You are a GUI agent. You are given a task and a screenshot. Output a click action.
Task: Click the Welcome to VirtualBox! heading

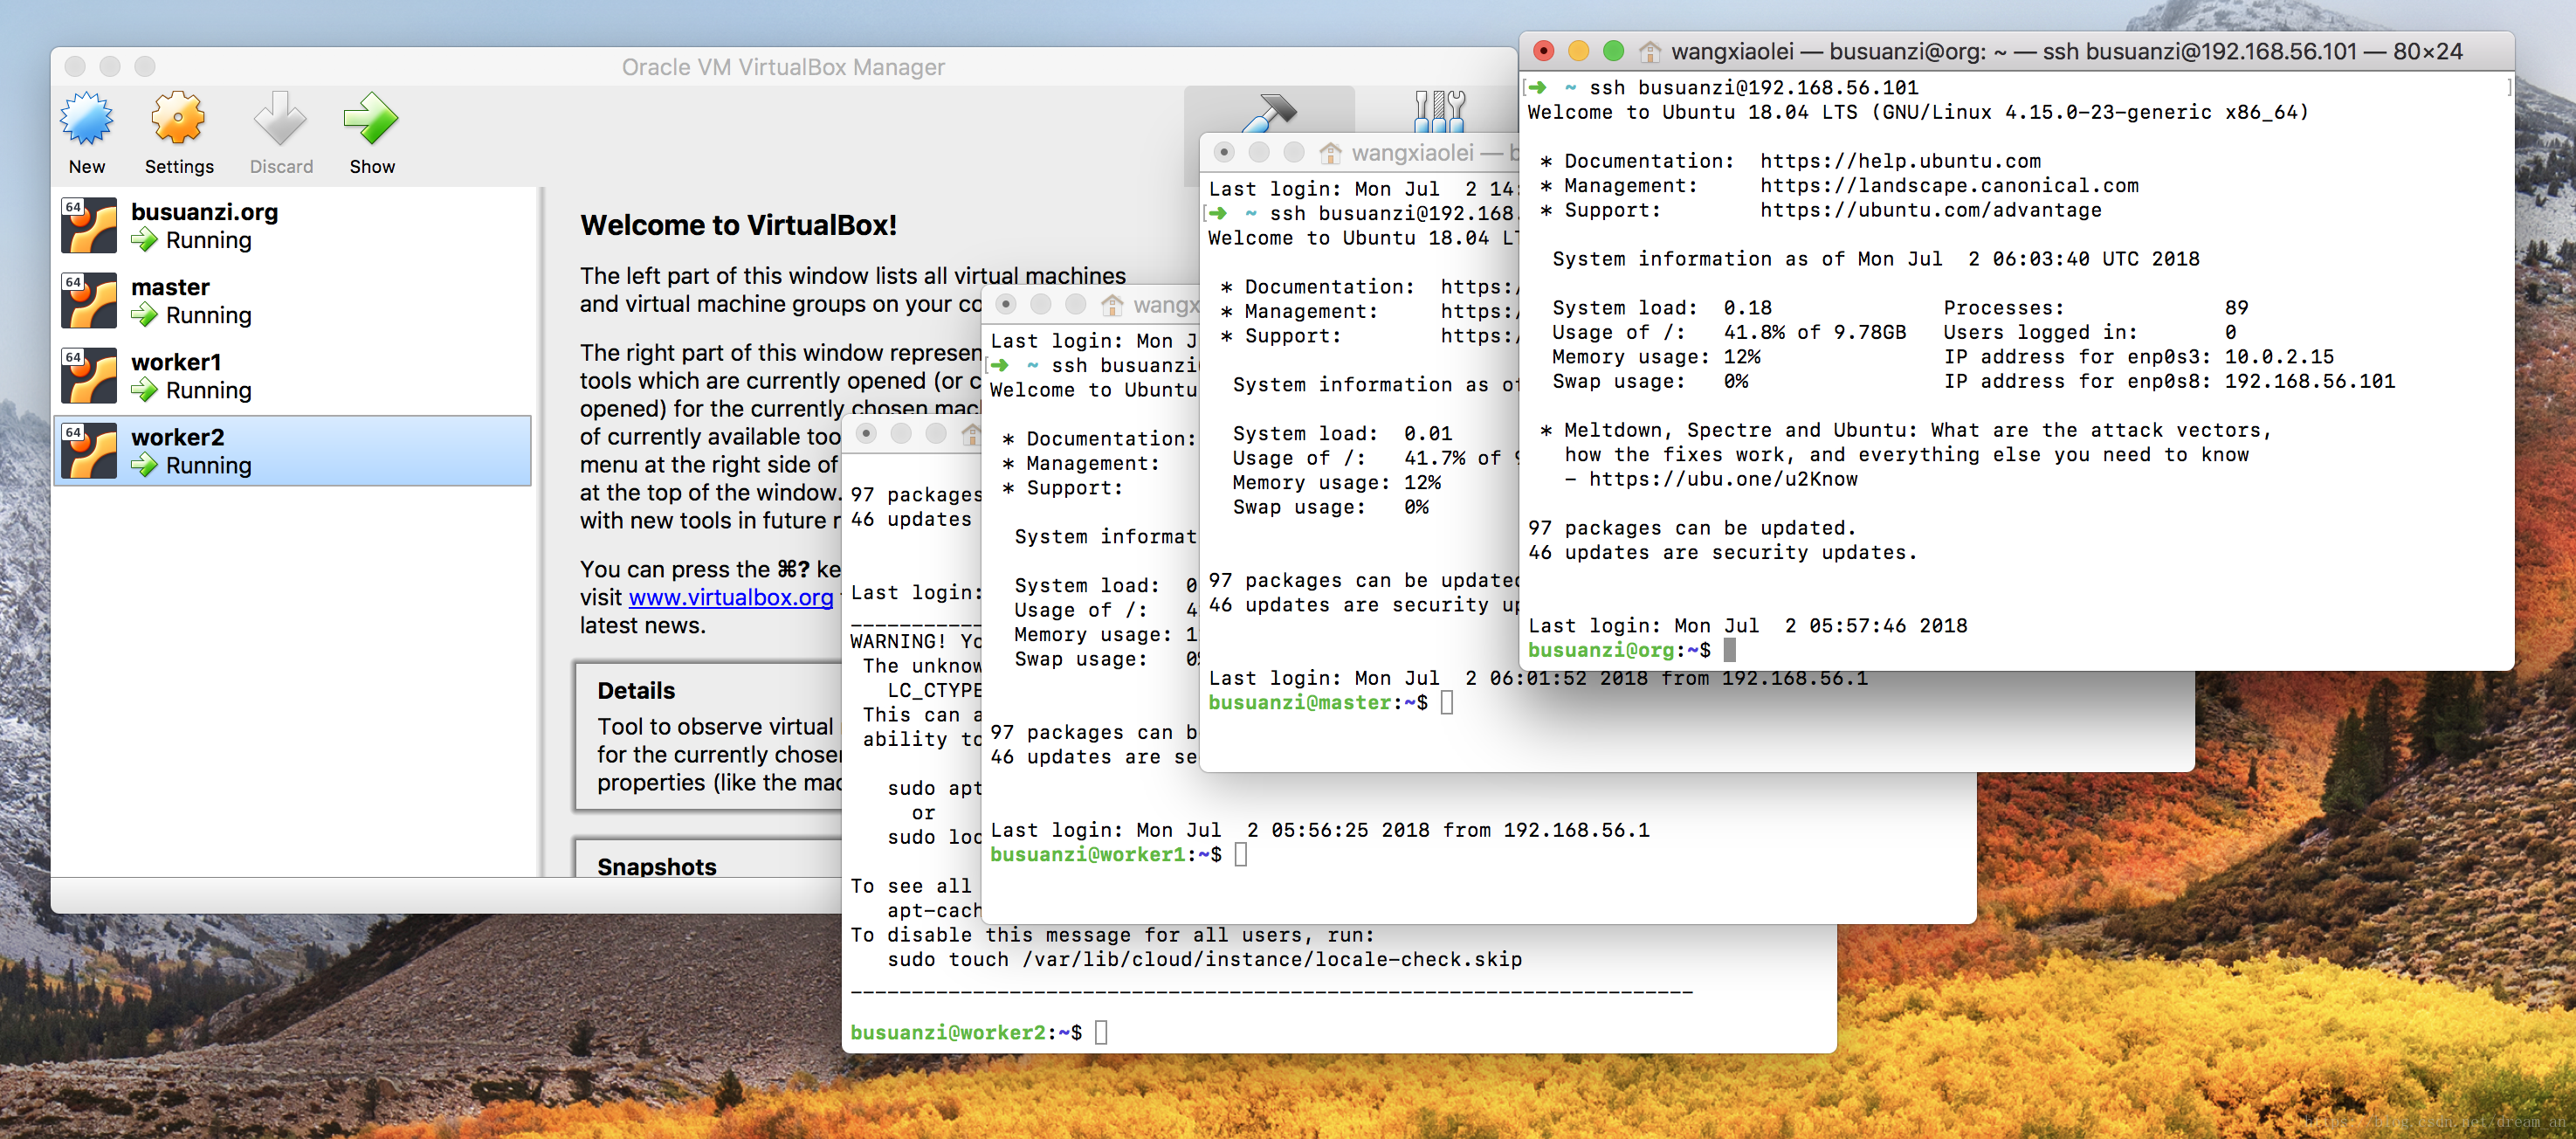coord(738,225)
